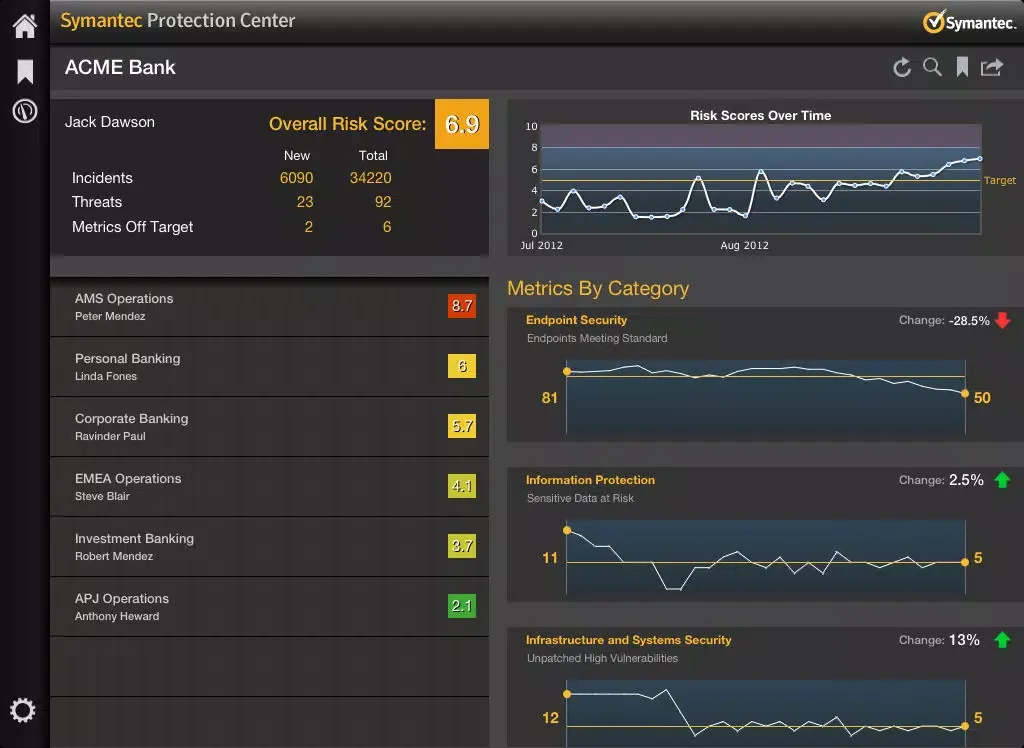The width and height of the screenshot is (1024, 748).
Task: Click the Target label on risk chart
Action: 1000,180
